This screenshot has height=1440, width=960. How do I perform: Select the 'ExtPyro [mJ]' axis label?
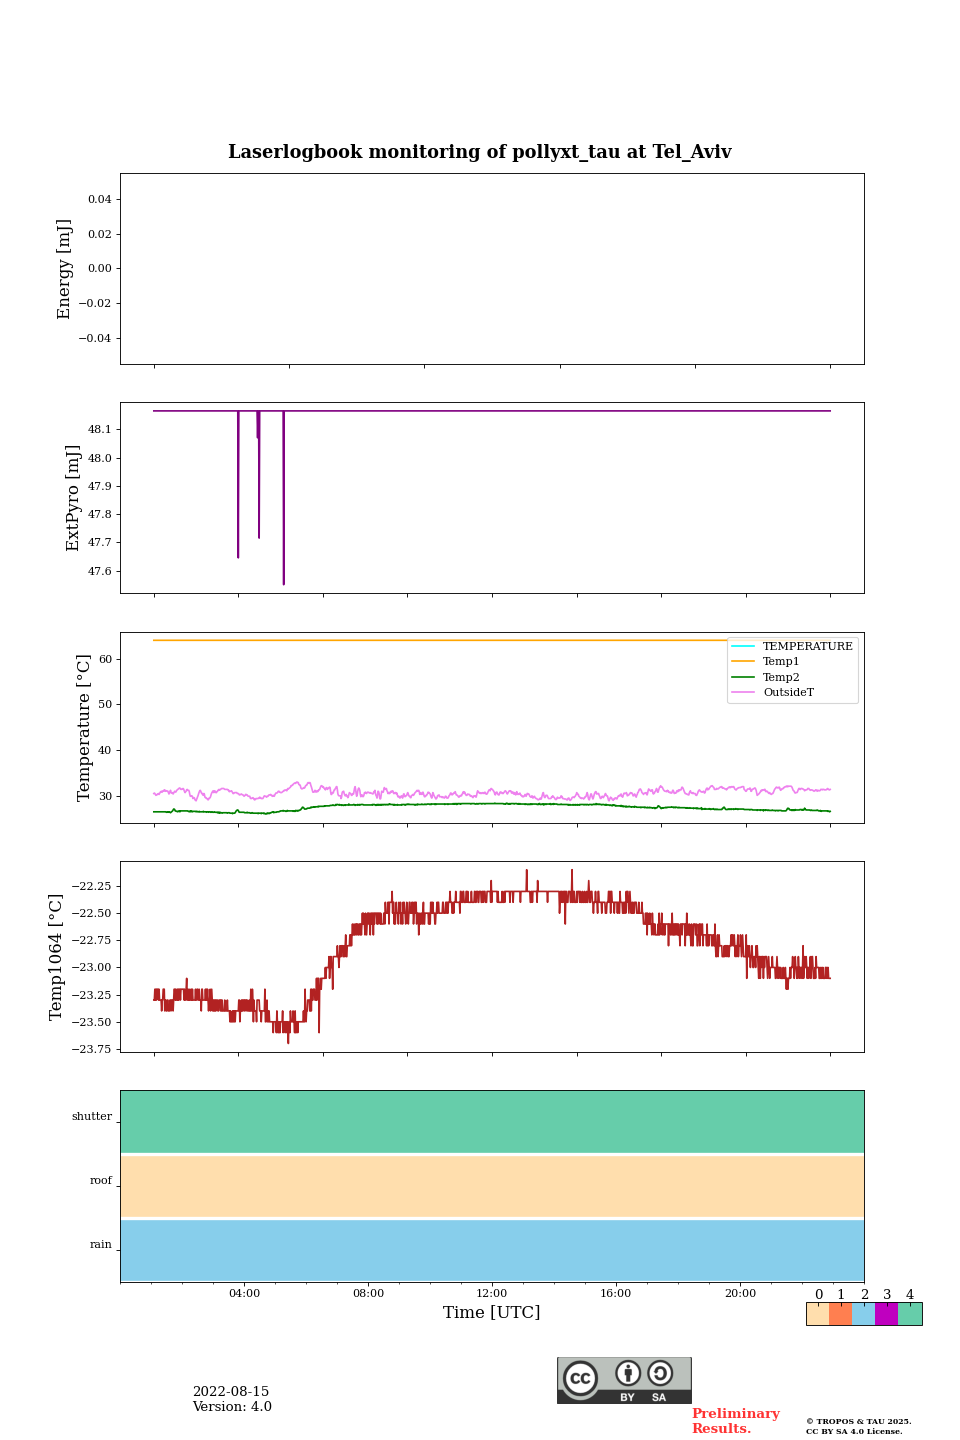pyautogui.click(x=73, y=498)
